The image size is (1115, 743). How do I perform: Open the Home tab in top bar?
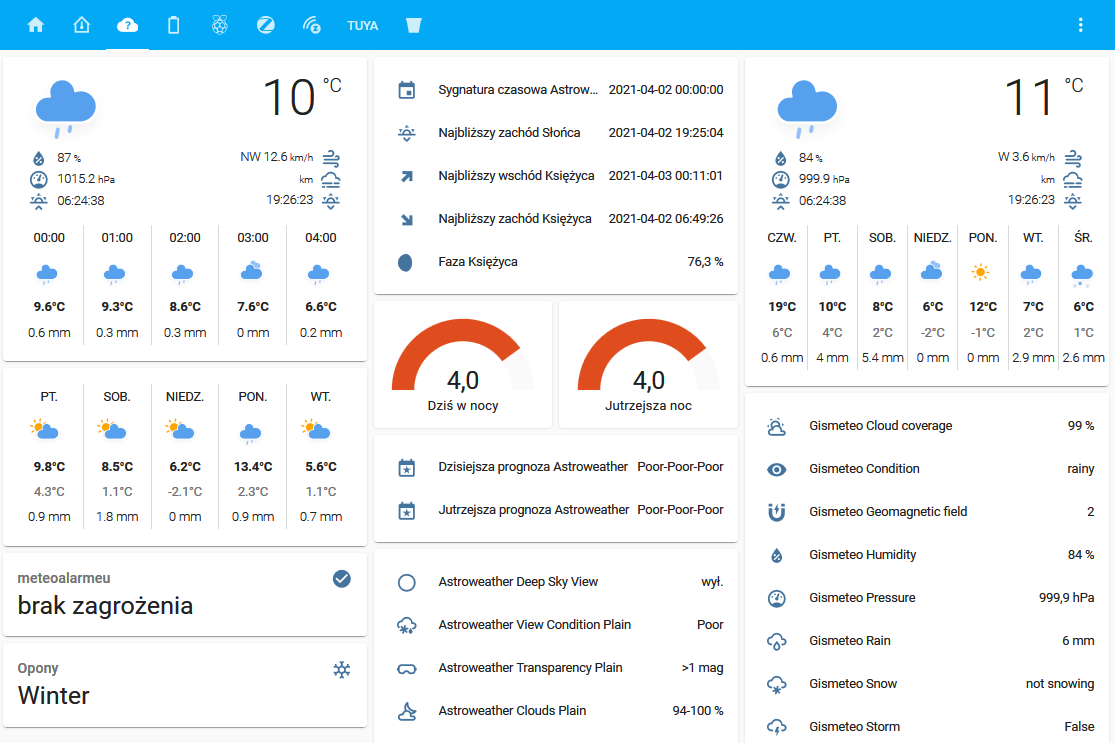(x=36, y=25)
